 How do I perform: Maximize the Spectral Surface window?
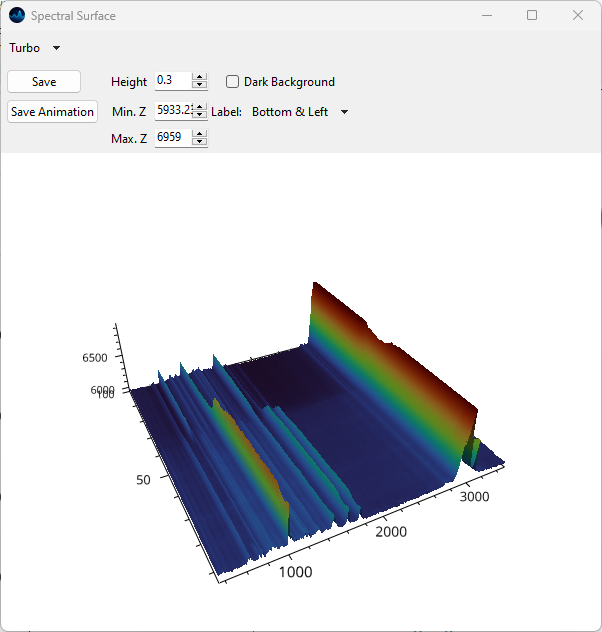(x=532, y=16)
